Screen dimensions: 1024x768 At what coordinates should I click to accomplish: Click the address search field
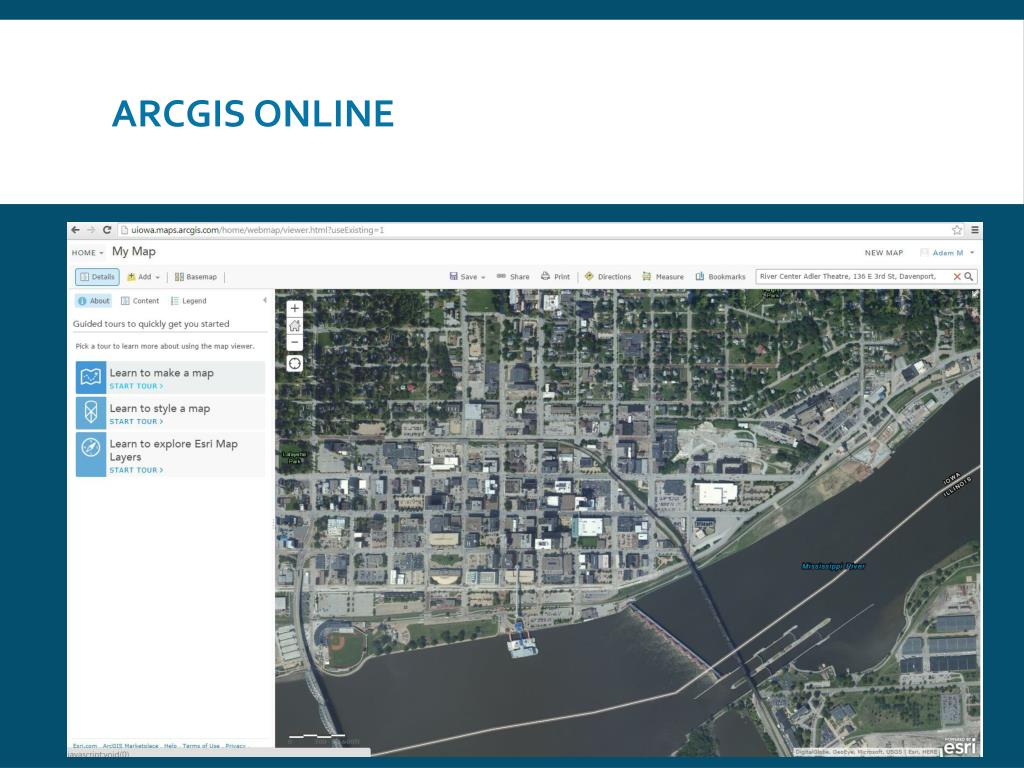coord(852,277)
